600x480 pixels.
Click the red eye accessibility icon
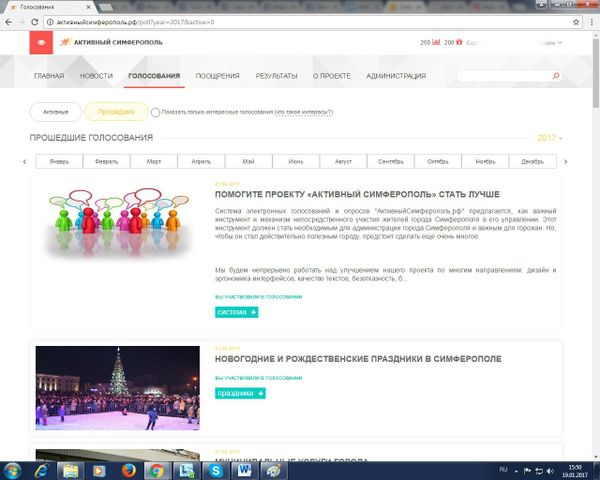41,42
